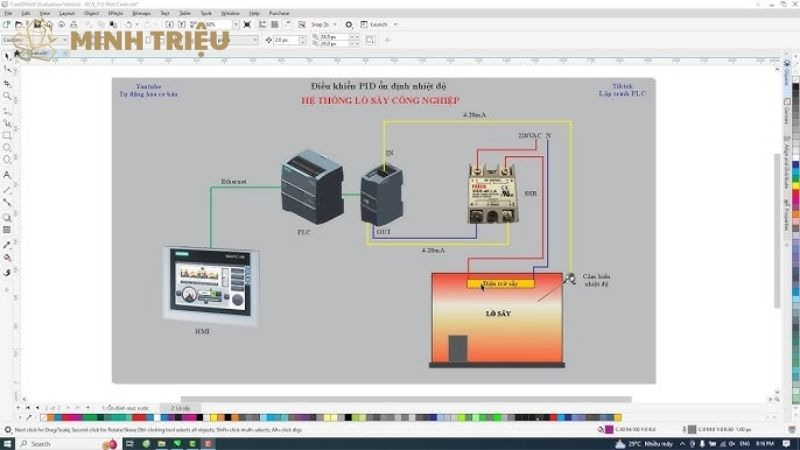
Task: Open the Effects menu
Action: (x=114, y=13)
